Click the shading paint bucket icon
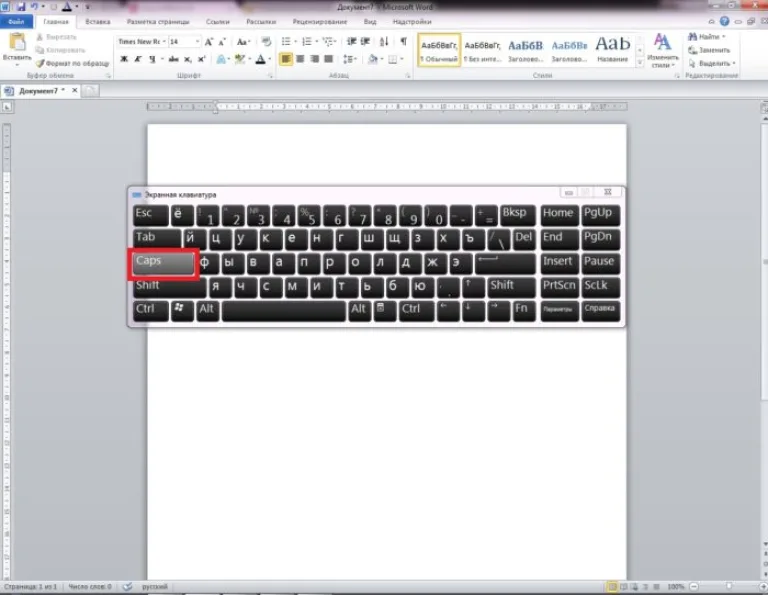Image resolution: width=768 pixels, height=595 pixels. coord(373,59)
